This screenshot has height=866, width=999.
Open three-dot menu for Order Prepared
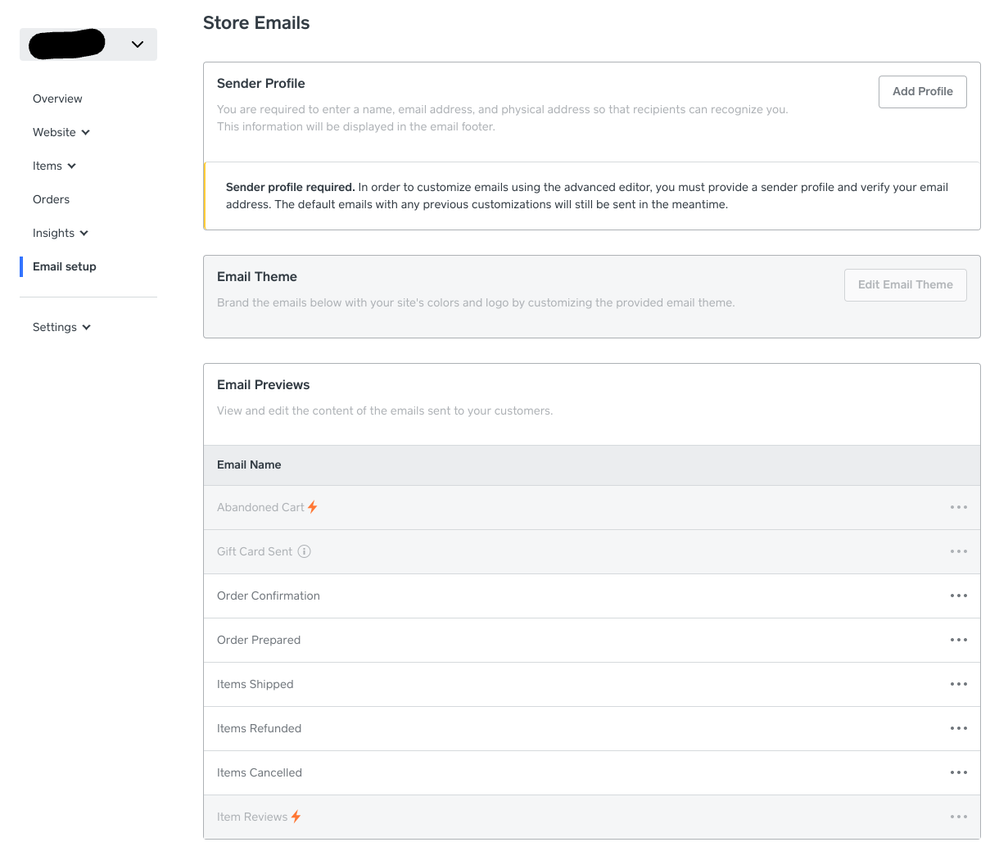(958, 640)
